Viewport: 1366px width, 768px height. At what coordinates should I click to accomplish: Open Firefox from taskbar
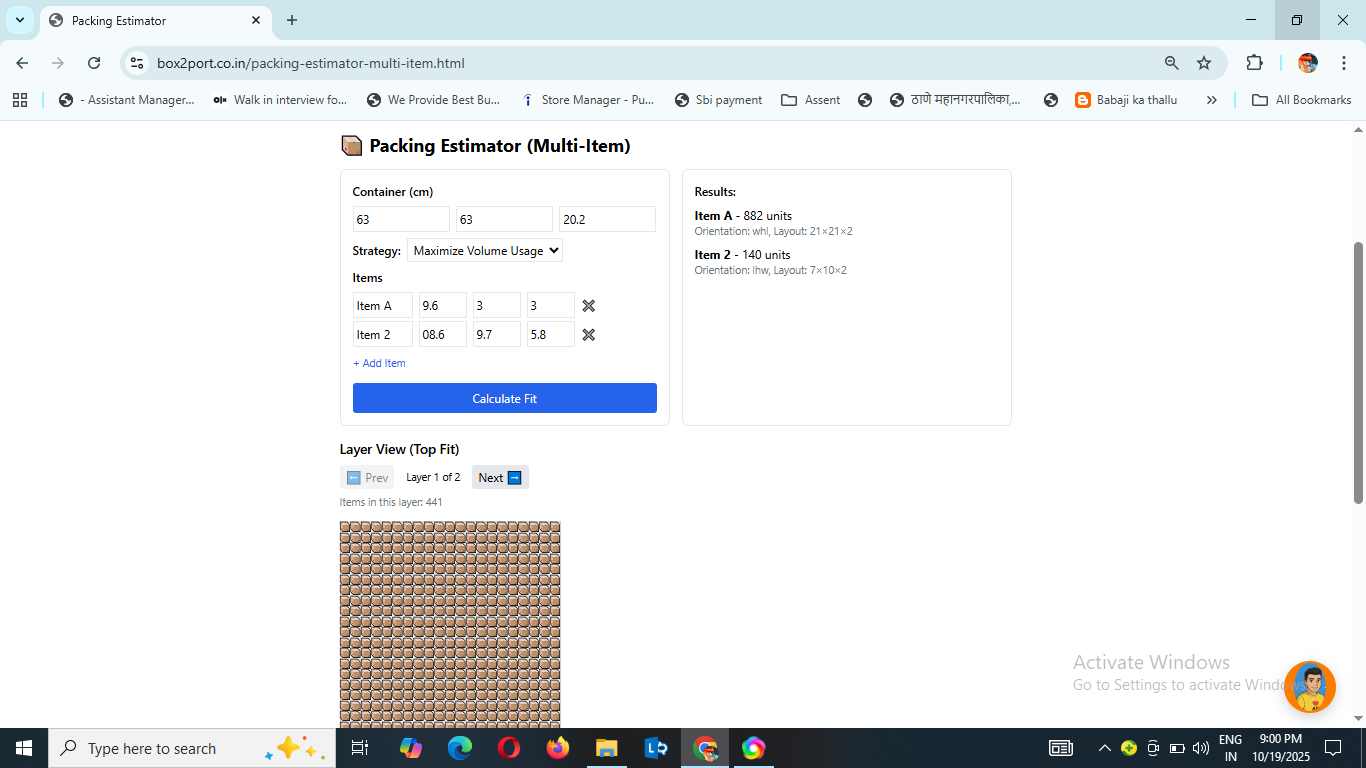coord(558,748)
